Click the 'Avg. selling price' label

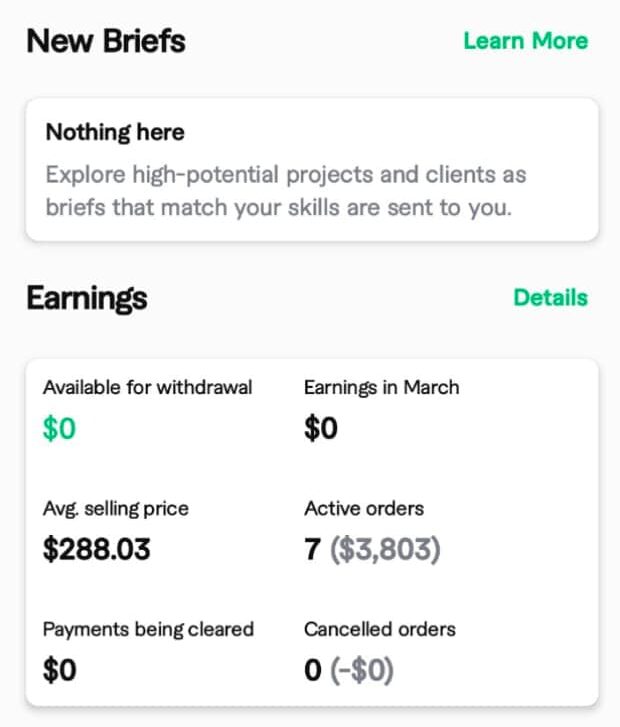[x=115, y=508]
